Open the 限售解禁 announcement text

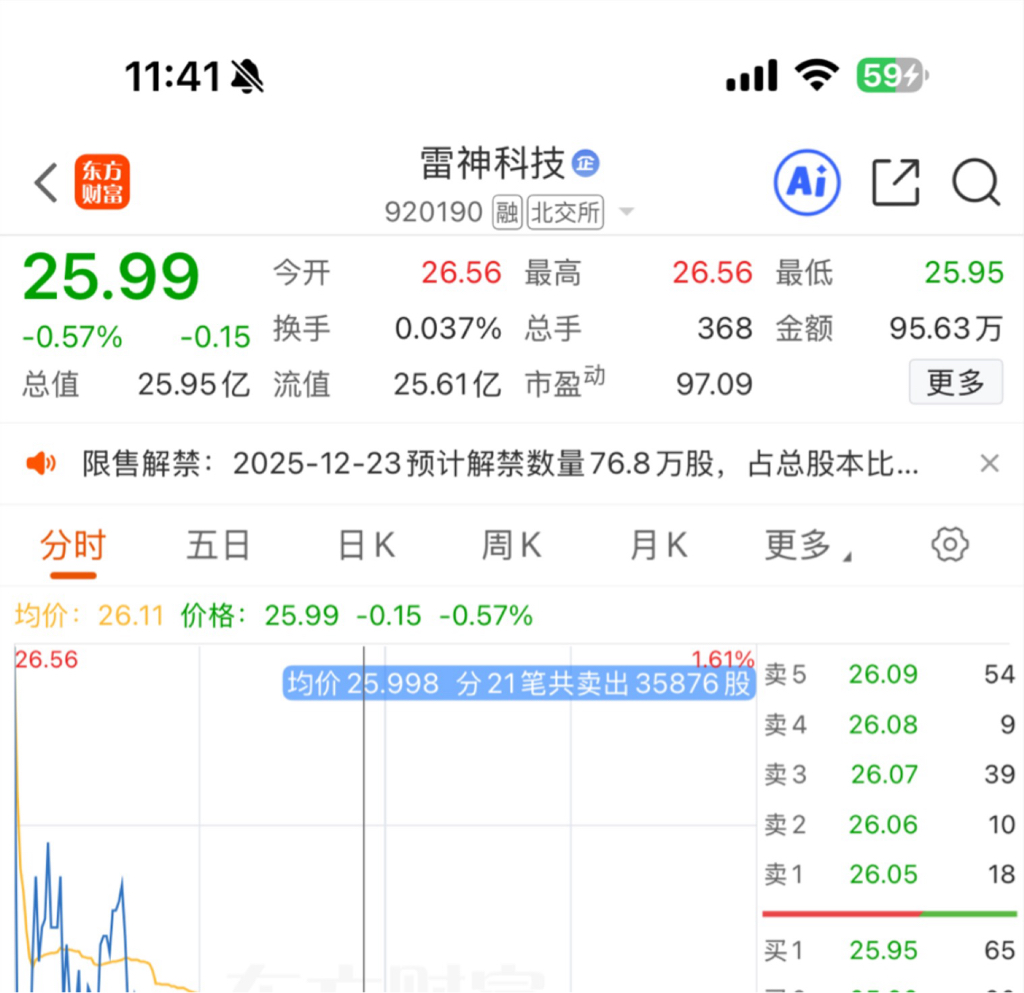500,464
